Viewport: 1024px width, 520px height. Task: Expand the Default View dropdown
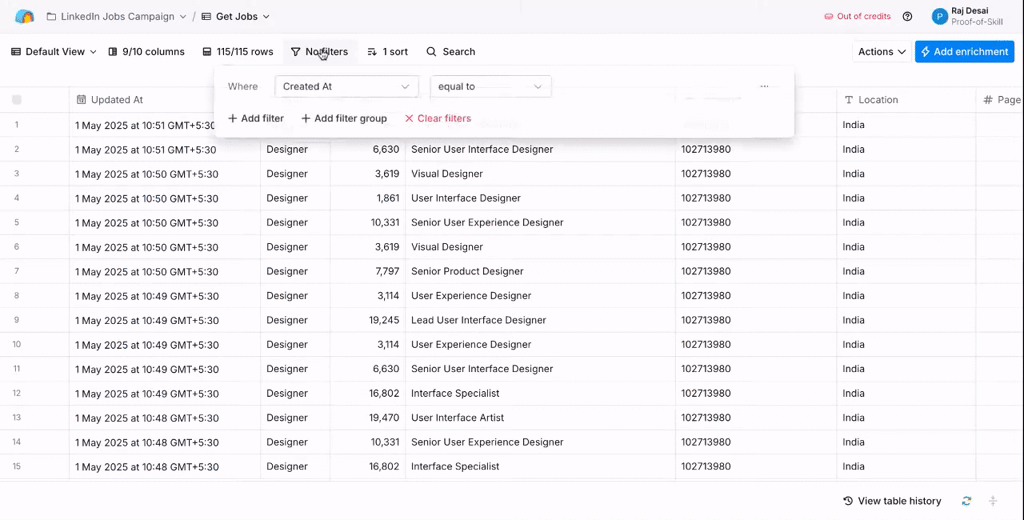point(54,52)
